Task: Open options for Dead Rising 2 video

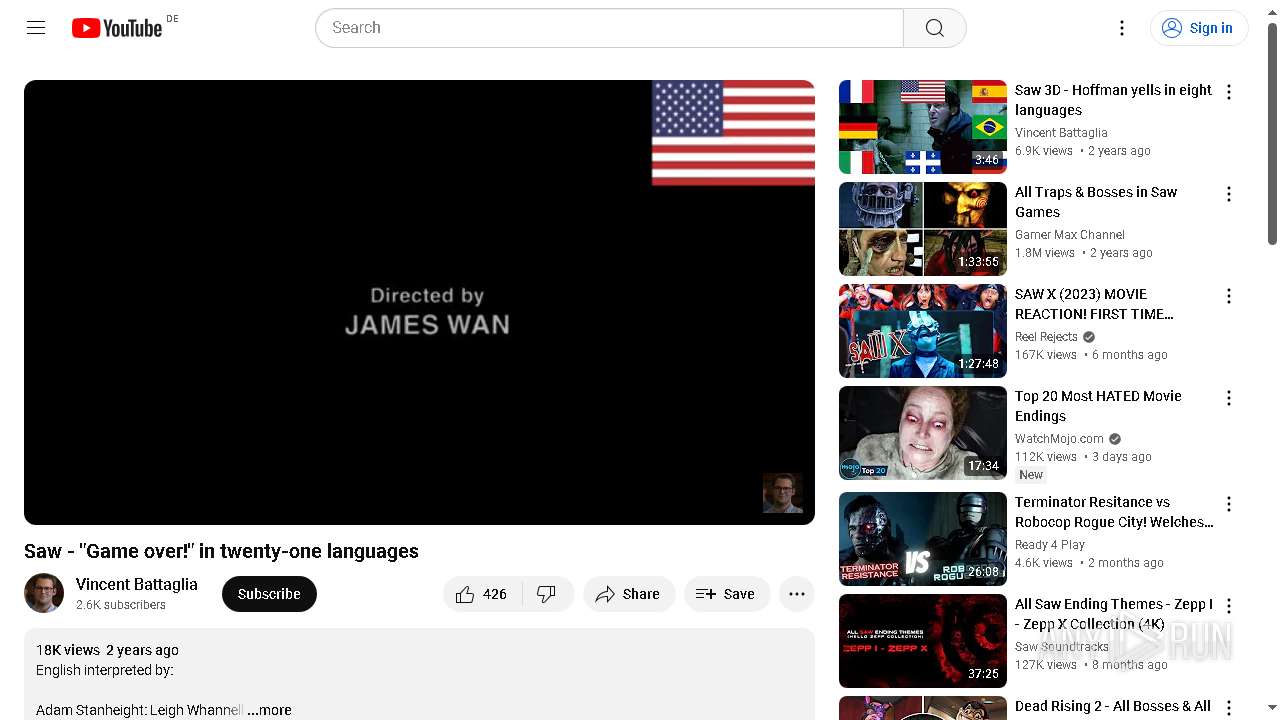Action: click(1229, 708)
